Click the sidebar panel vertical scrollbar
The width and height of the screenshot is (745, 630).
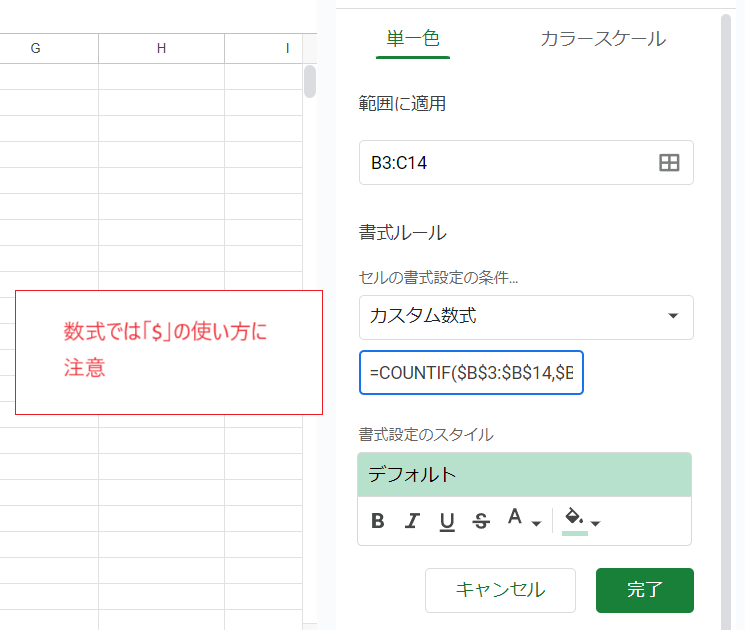tap(726, 322)
